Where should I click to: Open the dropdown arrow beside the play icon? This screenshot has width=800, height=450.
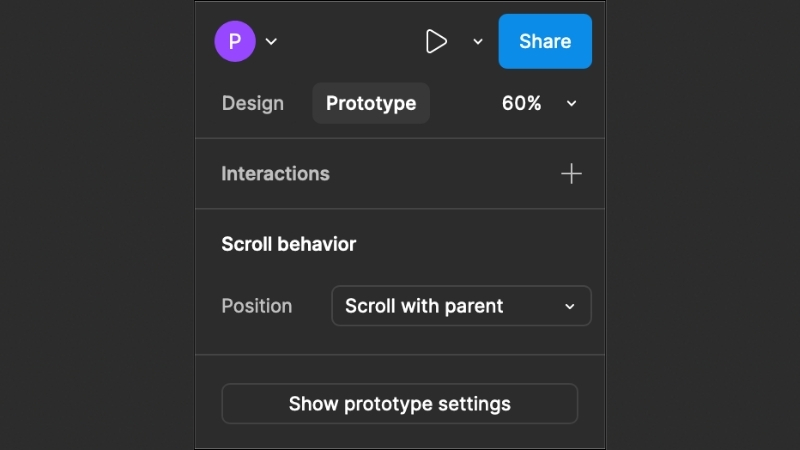tap(478, 42)
